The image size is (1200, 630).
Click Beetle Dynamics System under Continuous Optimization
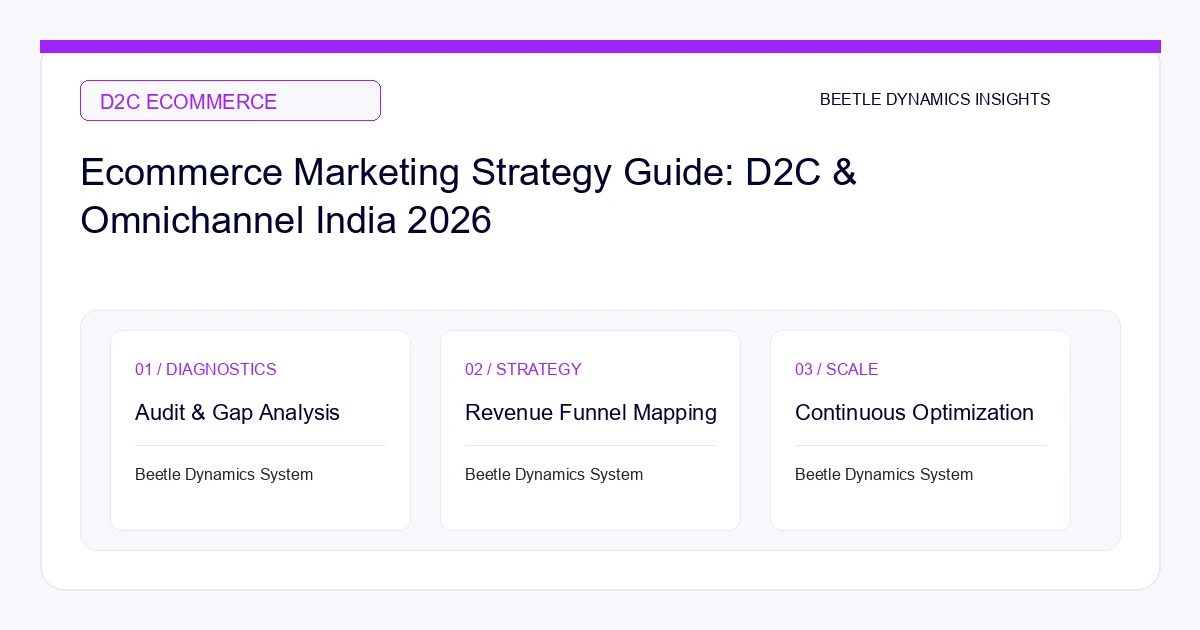[x=884, y=474]
